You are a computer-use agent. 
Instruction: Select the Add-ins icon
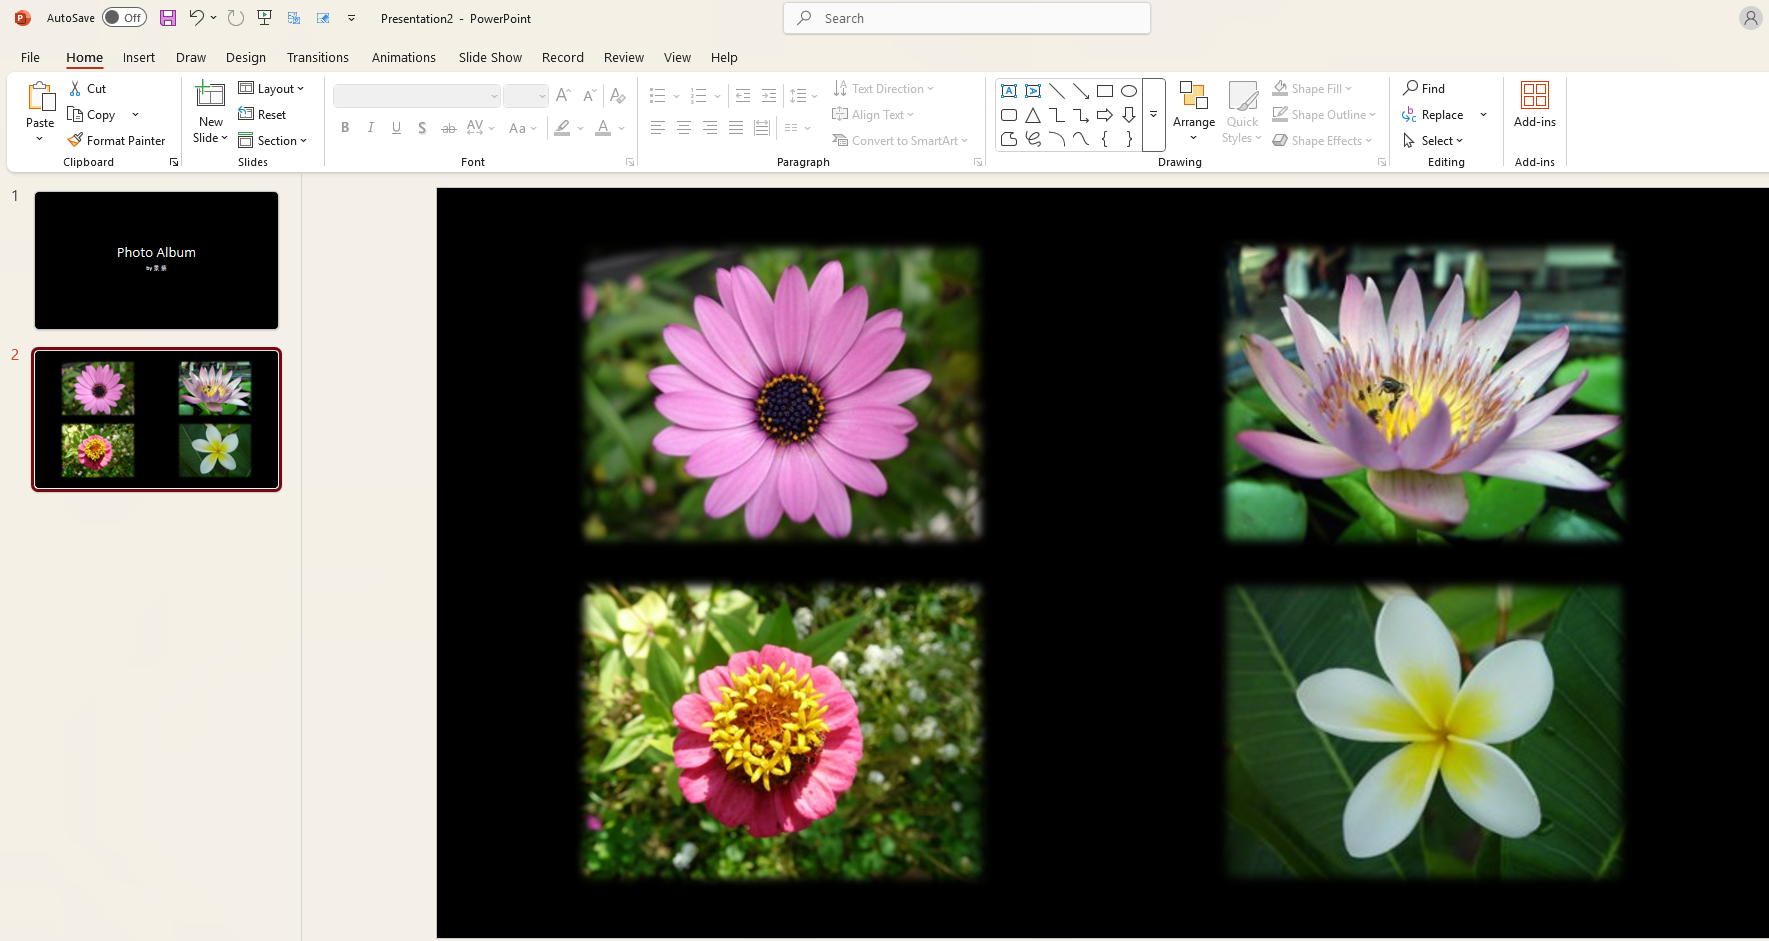(x=1535, y=104)
